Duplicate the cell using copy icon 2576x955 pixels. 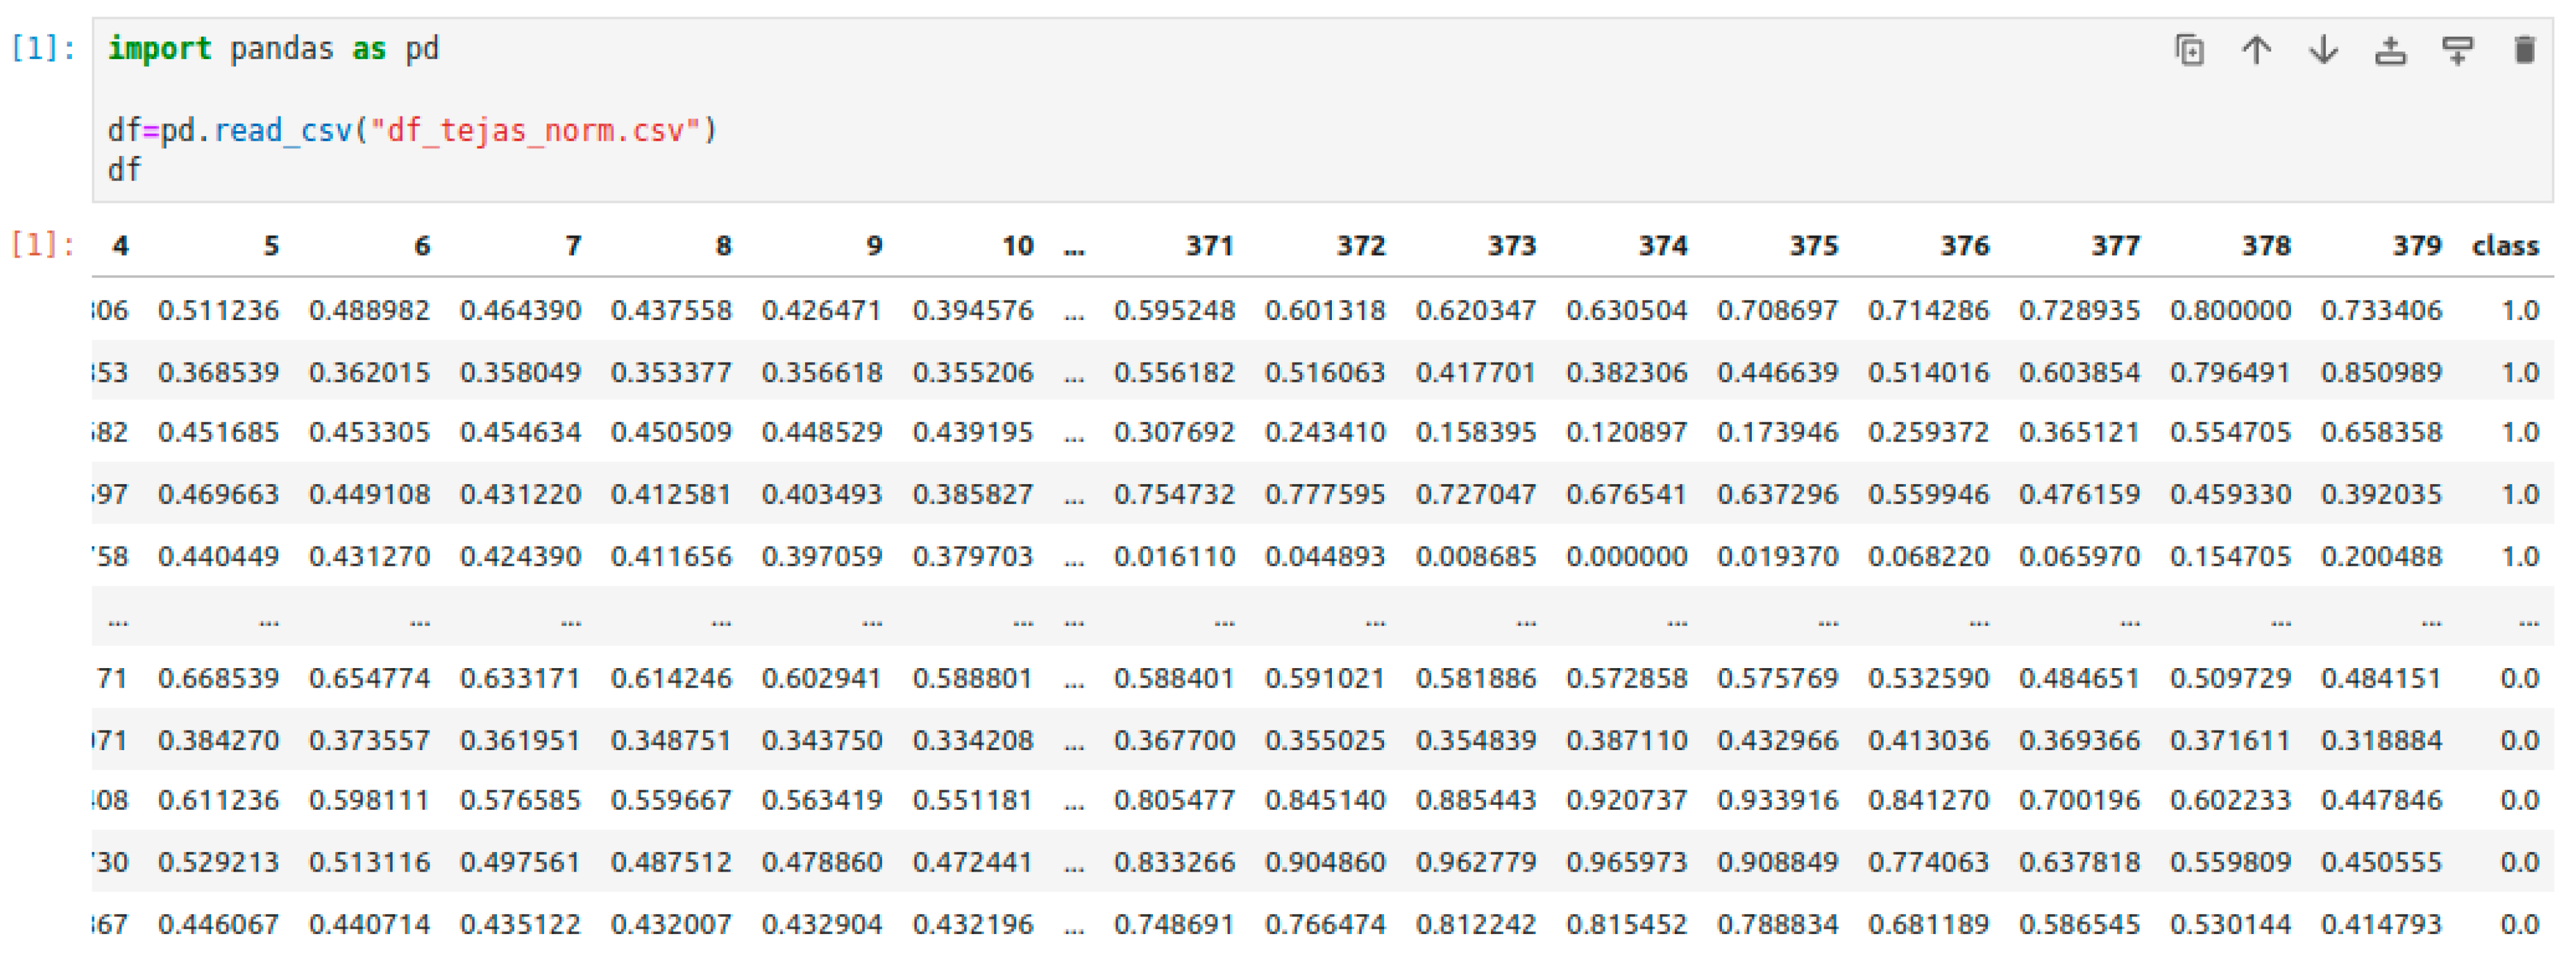point(2189,49)
